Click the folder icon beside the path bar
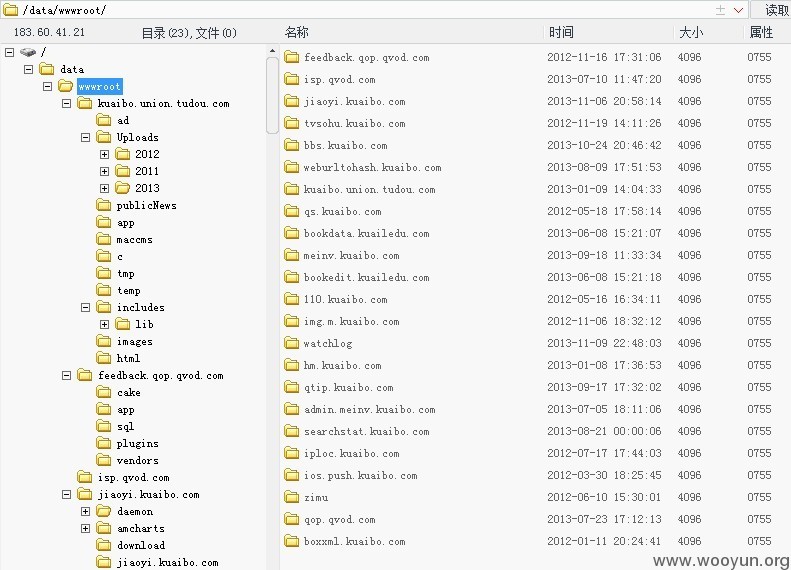This screenshot has height=570, width=791. (x=10, y=10)
